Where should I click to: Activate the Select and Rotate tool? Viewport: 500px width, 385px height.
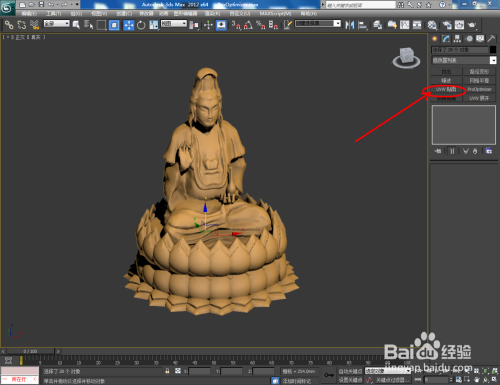point(141,25)
